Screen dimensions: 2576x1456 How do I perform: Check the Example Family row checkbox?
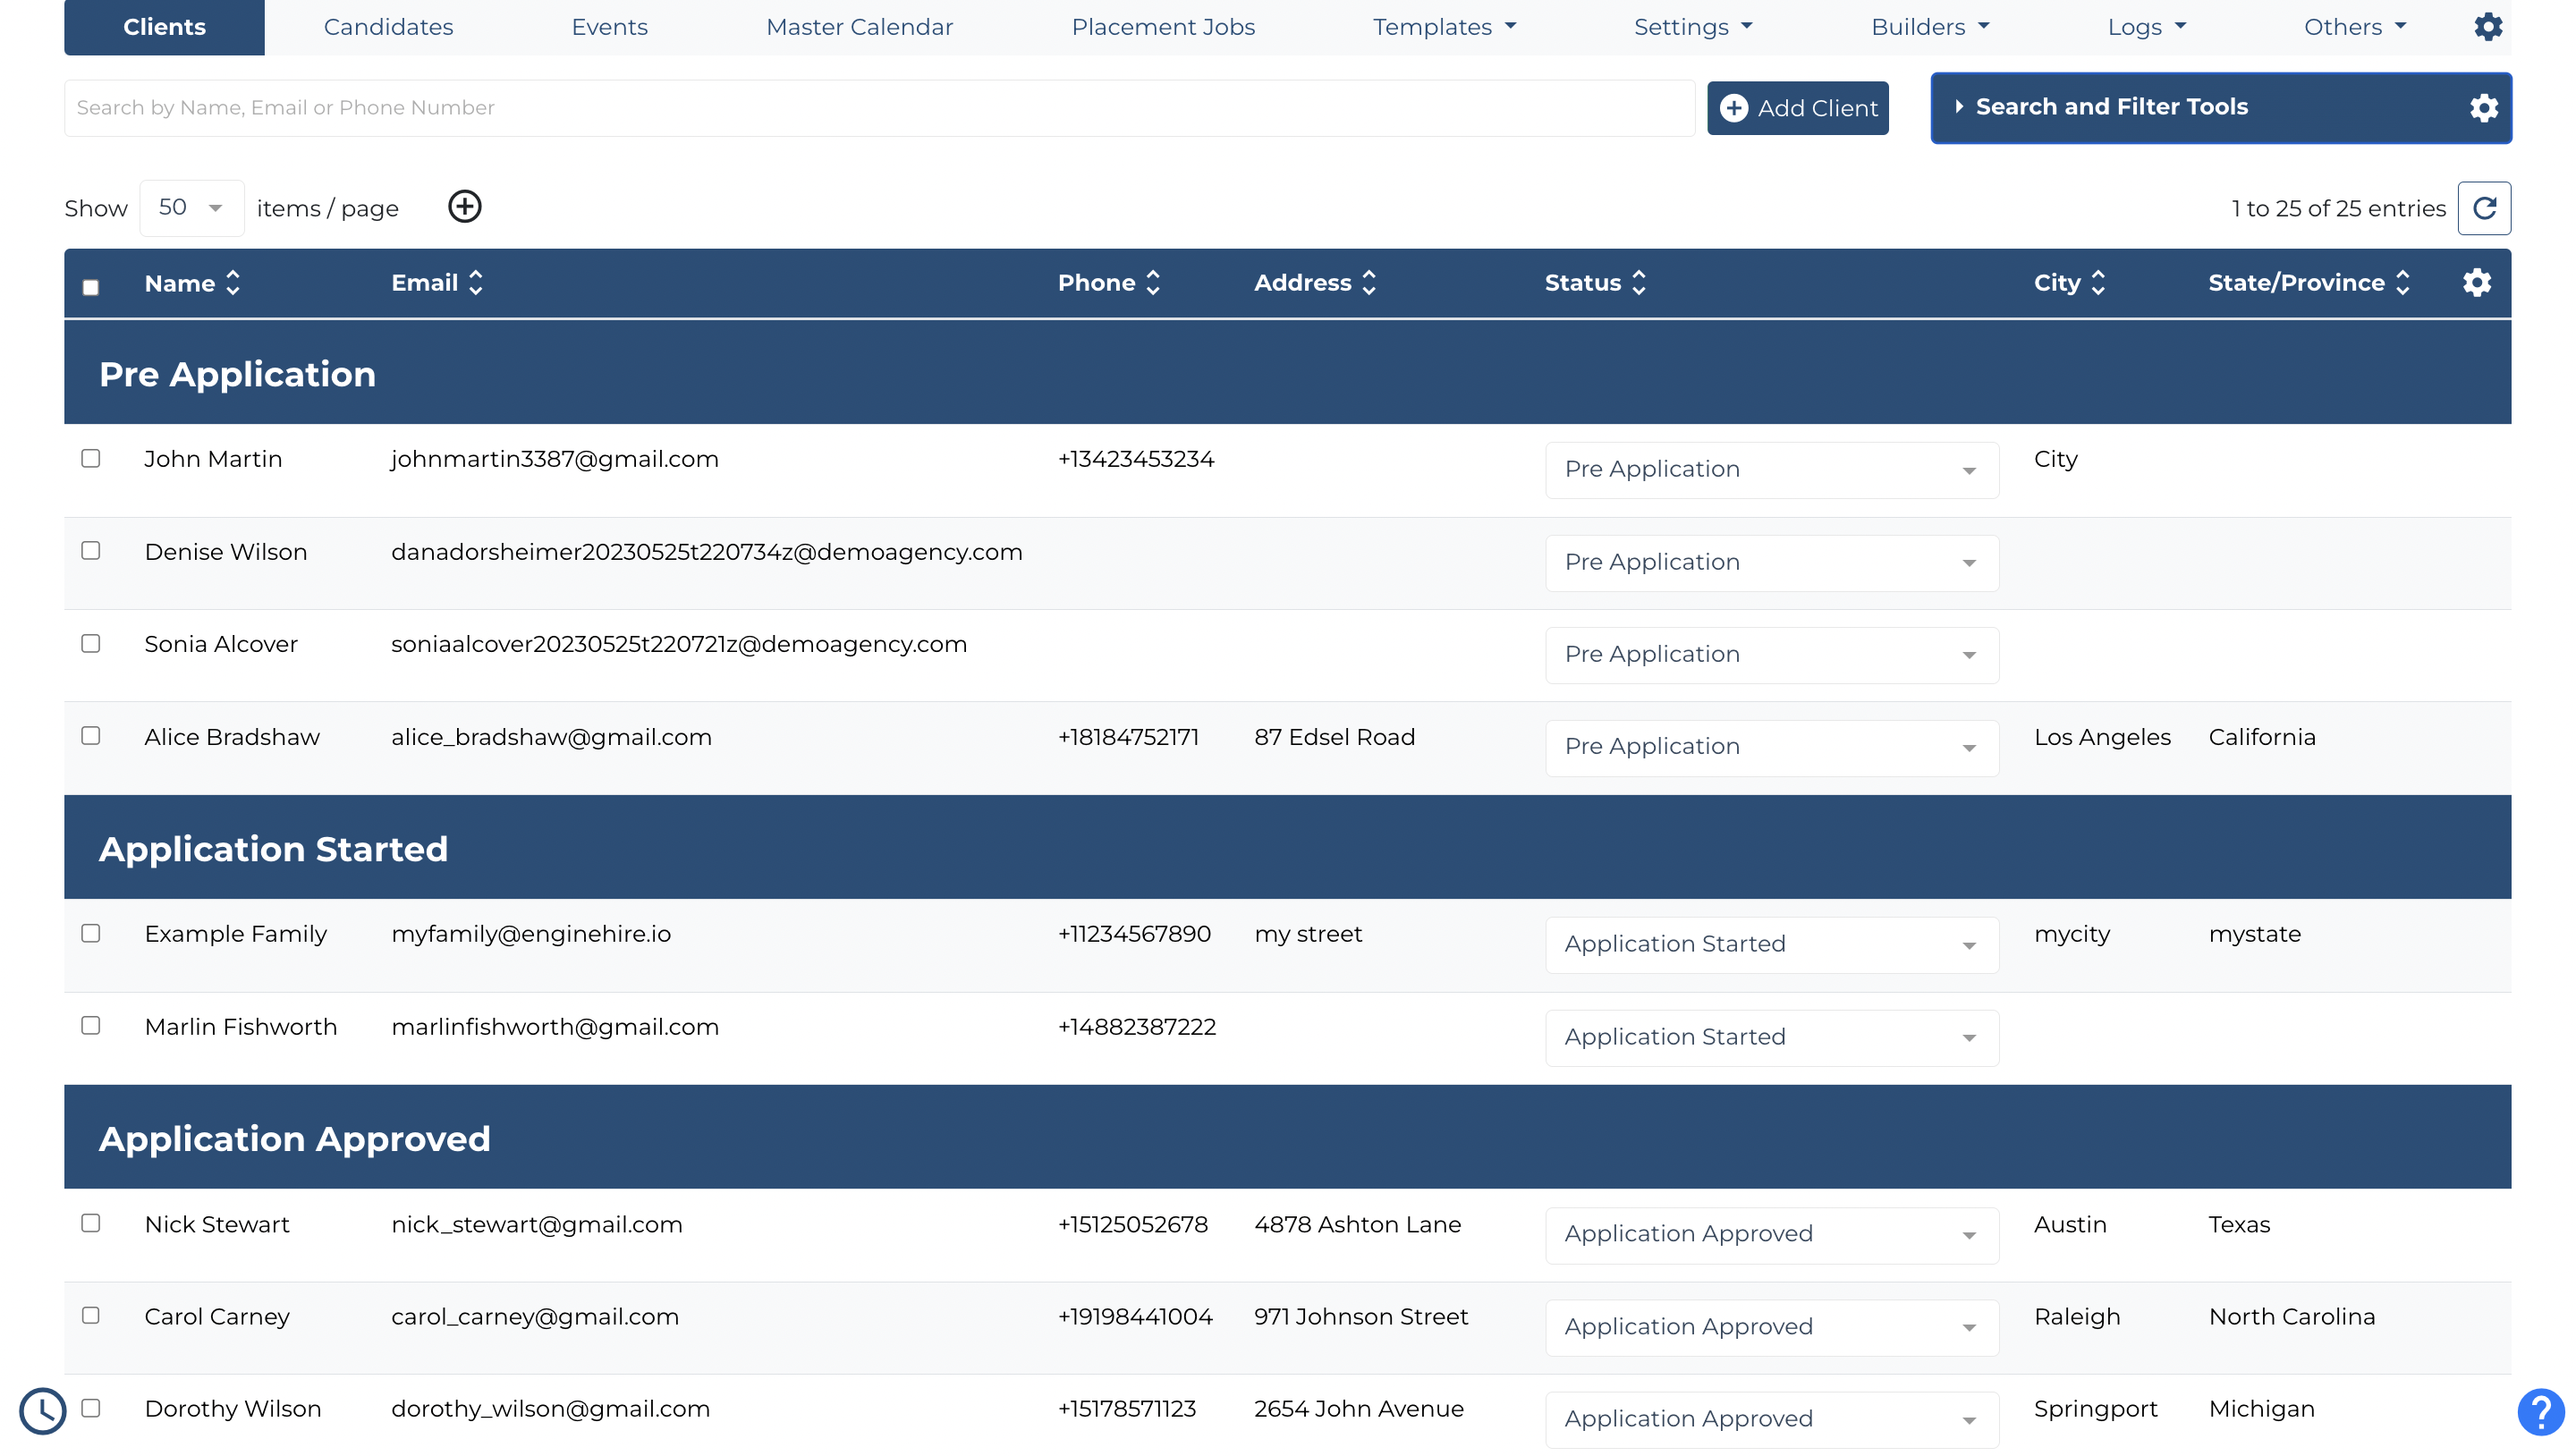coord(91,933)
